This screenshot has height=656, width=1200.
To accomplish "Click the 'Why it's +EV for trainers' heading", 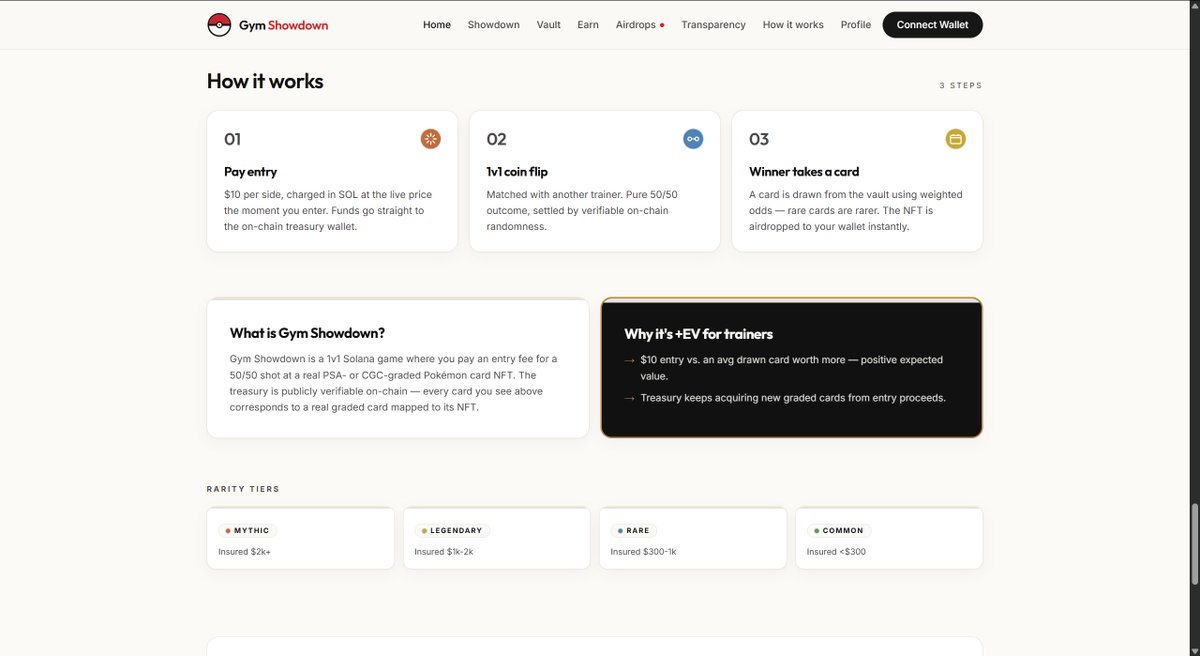I will tap(698, 334).
